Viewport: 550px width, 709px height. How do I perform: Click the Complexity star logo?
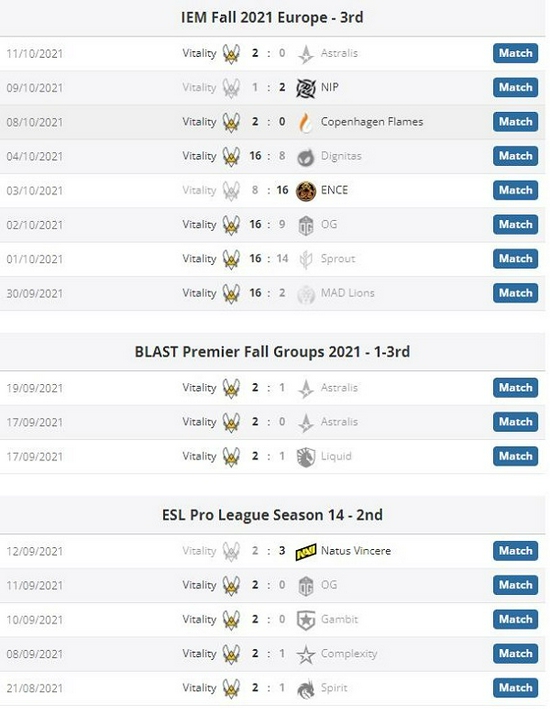pyautogui.click(x=306, y=654)
